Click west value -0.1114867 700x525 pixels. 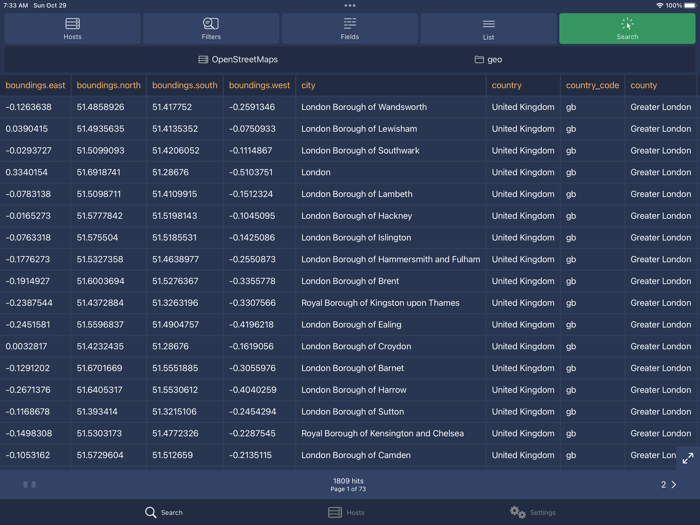(250, 150)
